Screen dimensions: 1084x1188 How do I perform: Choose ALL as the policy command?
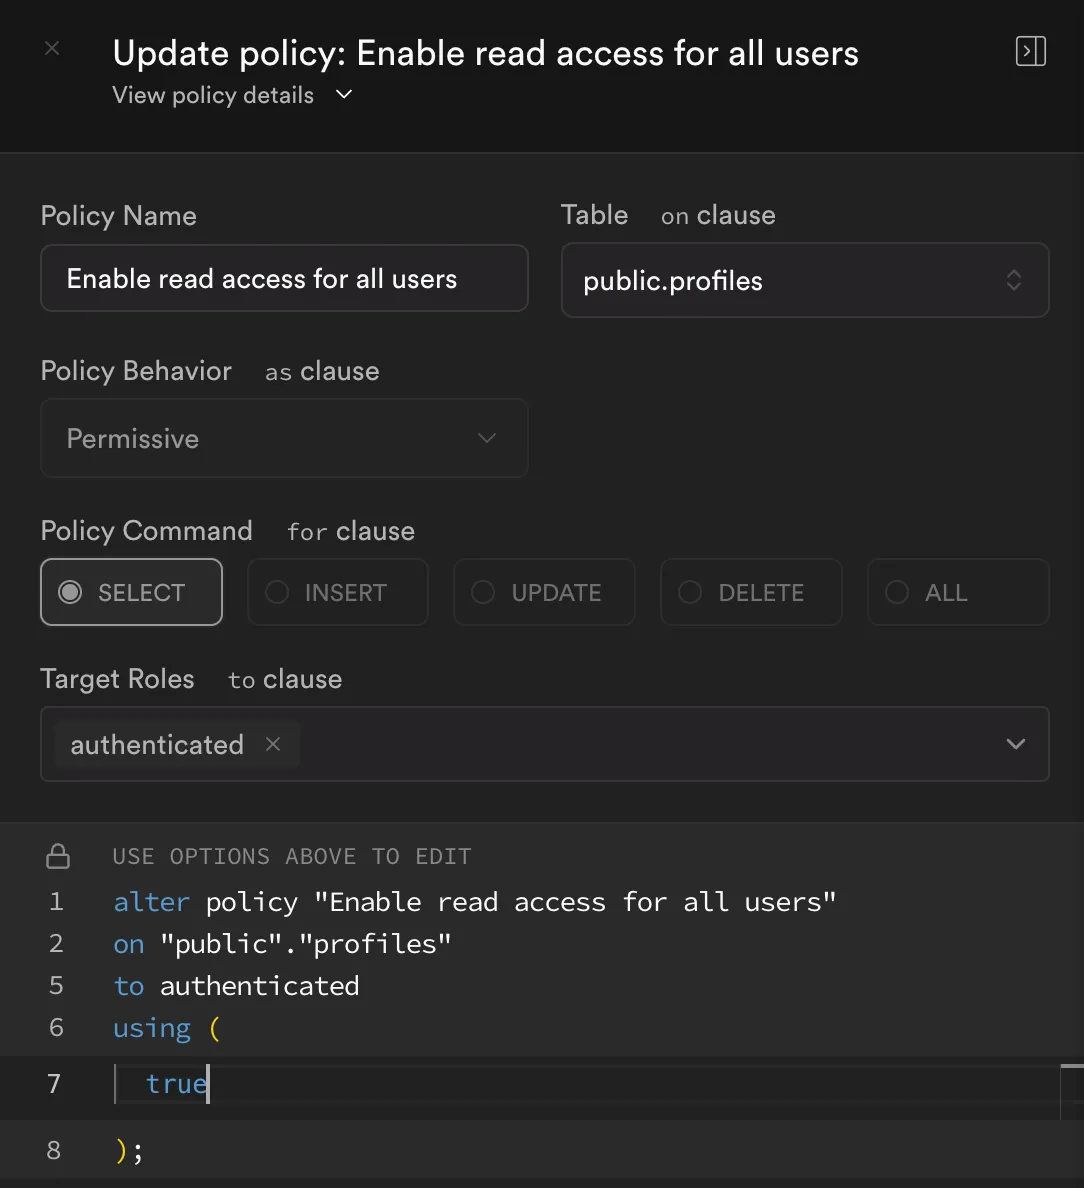pyautogui.click(x=957, y=592)
